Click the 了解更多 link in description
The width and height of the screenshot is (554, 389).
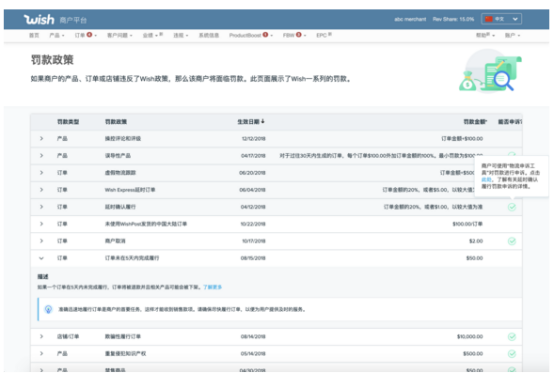tap(212, 287)
